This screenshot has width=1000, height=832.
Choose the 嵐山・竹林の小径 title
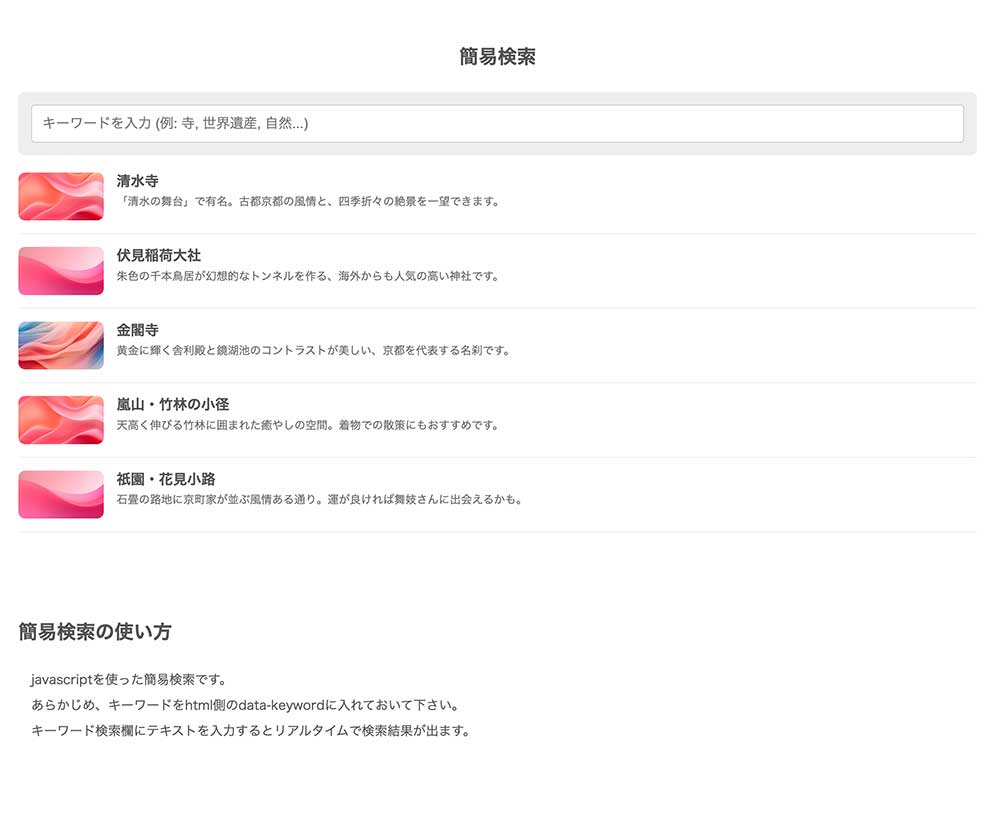173,405
